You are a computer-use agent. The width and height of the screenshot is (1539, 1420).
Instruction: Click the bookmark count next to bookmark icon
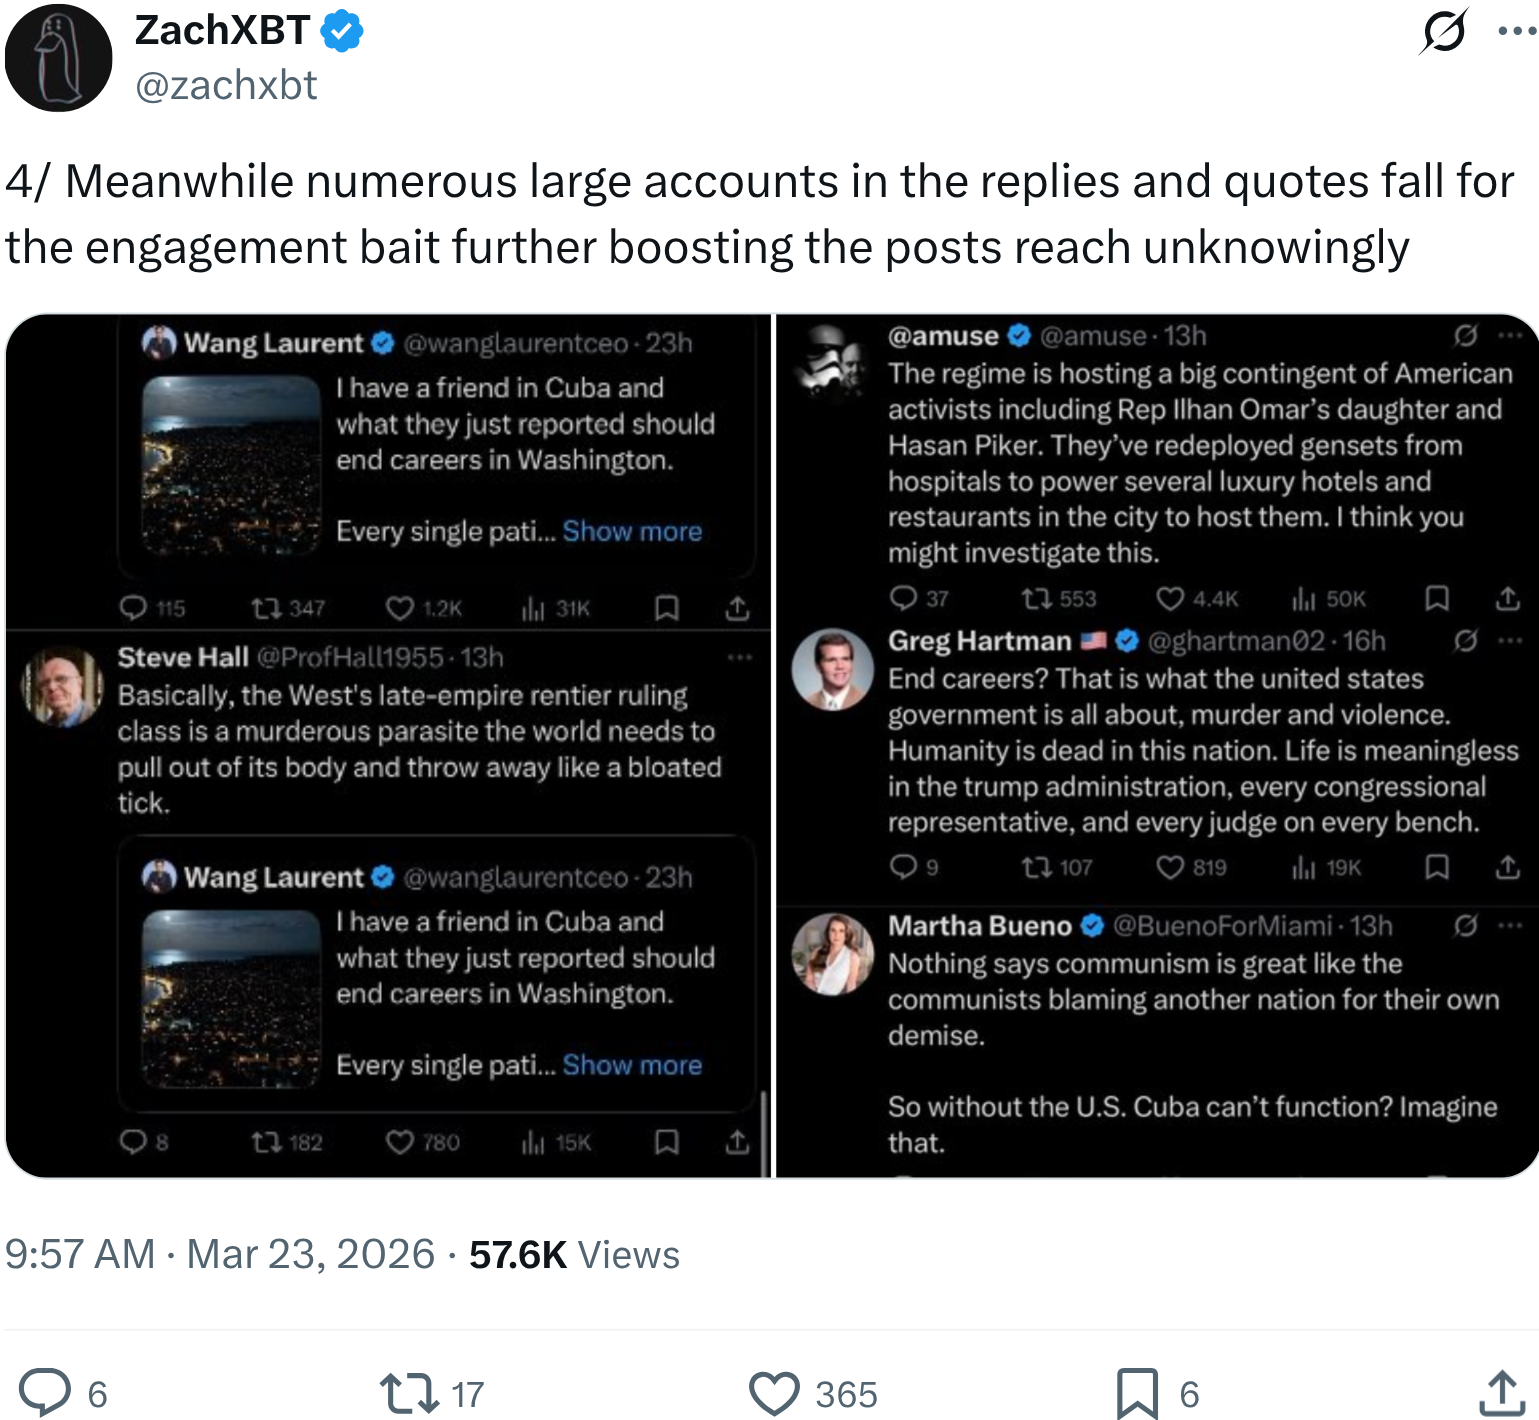(1189, 1394)
